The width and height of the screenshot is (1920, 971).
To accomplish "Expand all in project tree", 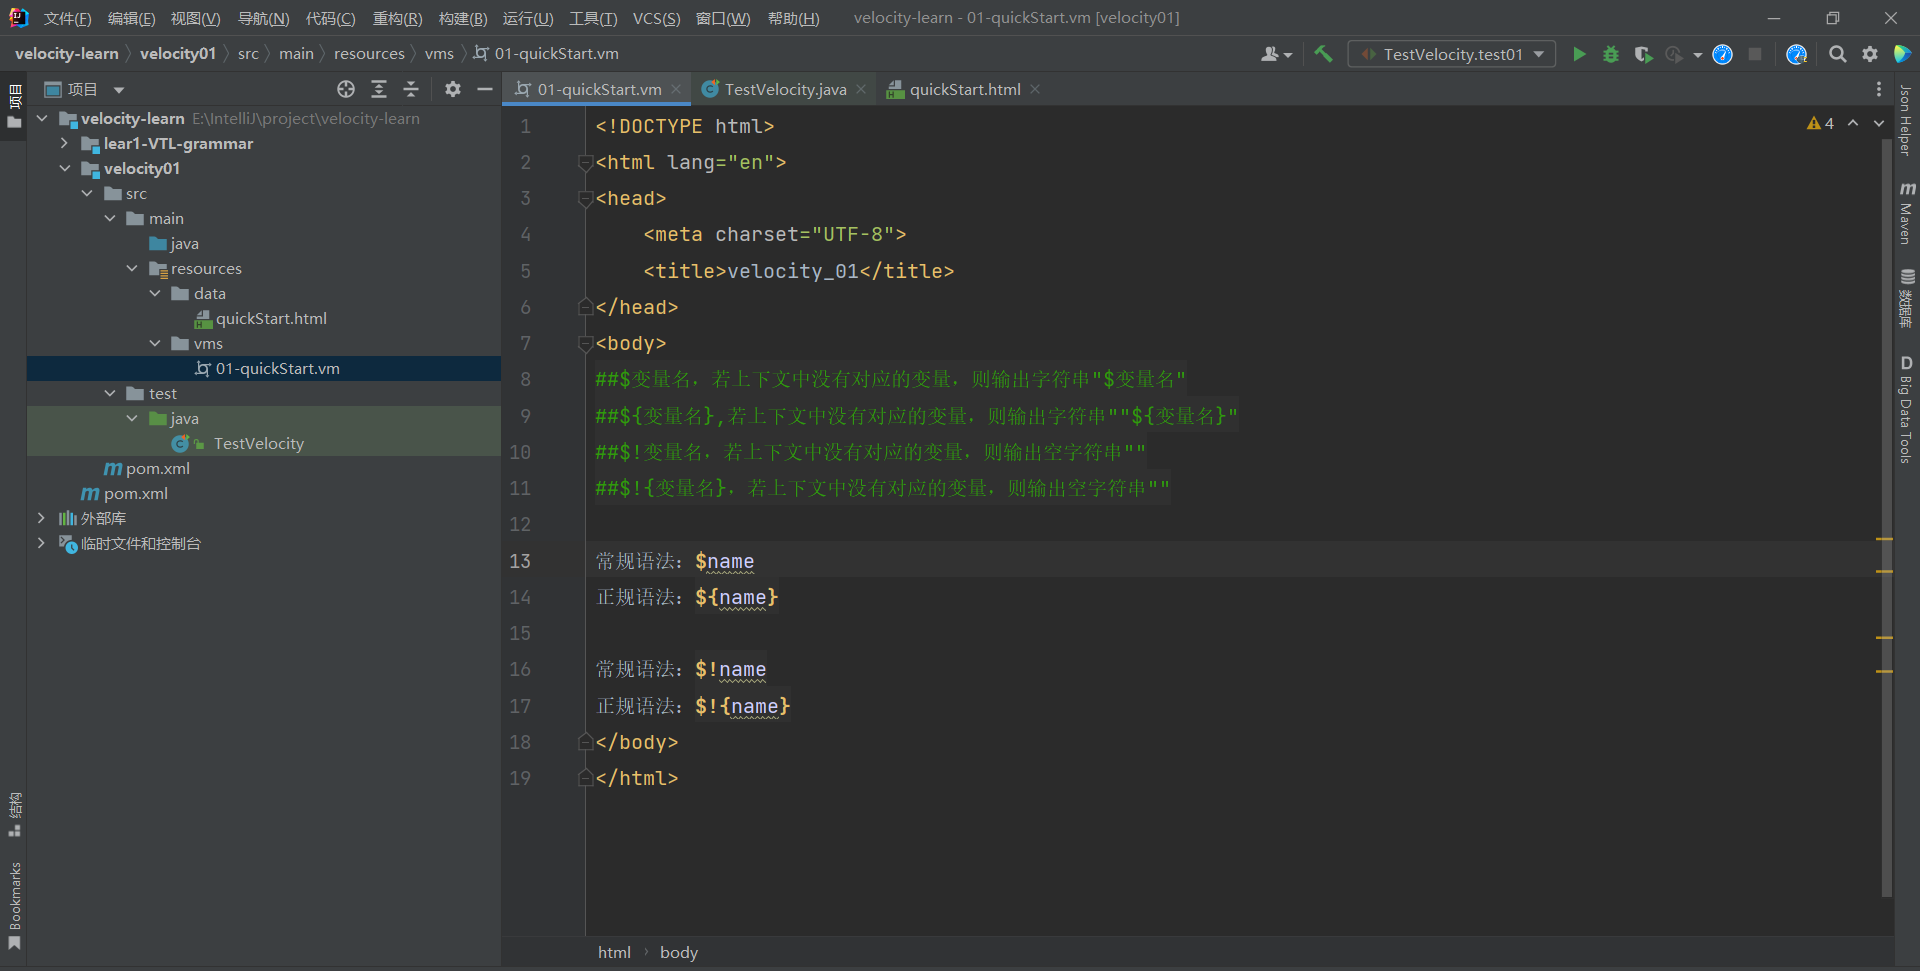I will (x=379, y=89).
